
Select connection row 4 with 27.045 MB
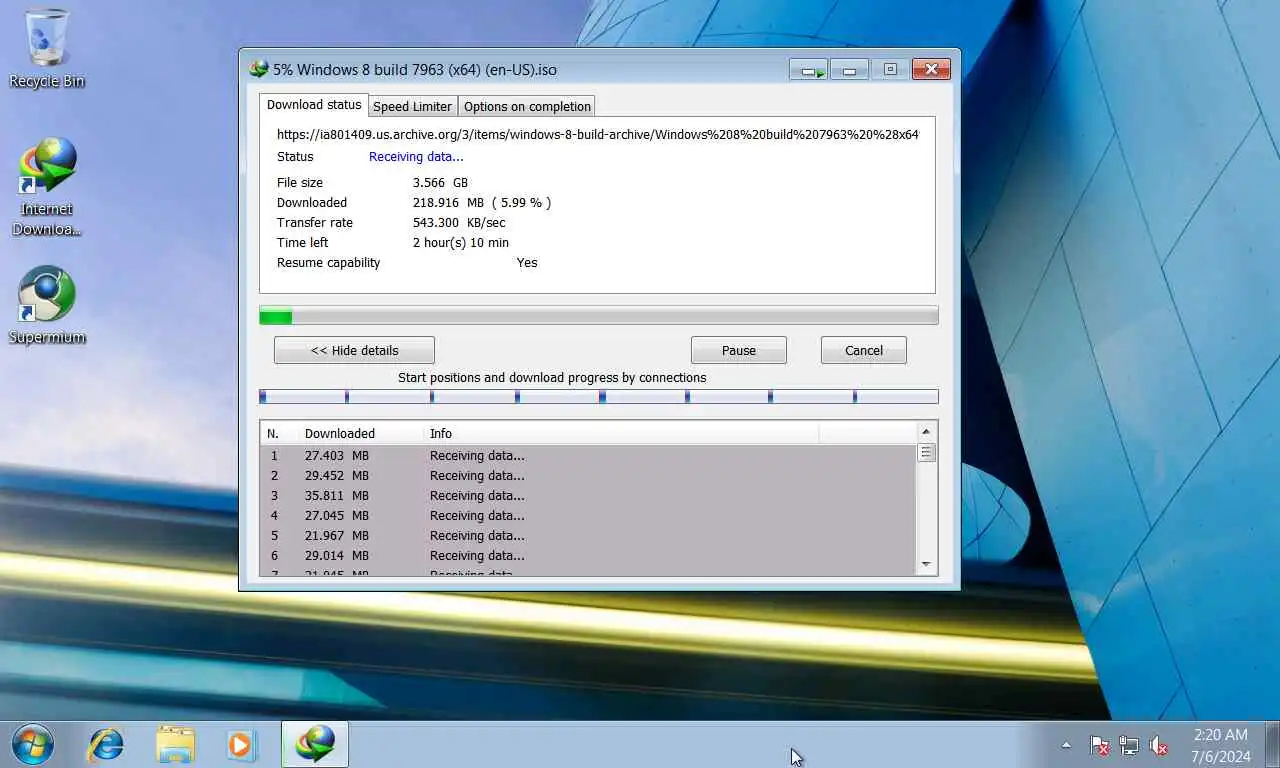pyautogui.click(x=588, y=516)
